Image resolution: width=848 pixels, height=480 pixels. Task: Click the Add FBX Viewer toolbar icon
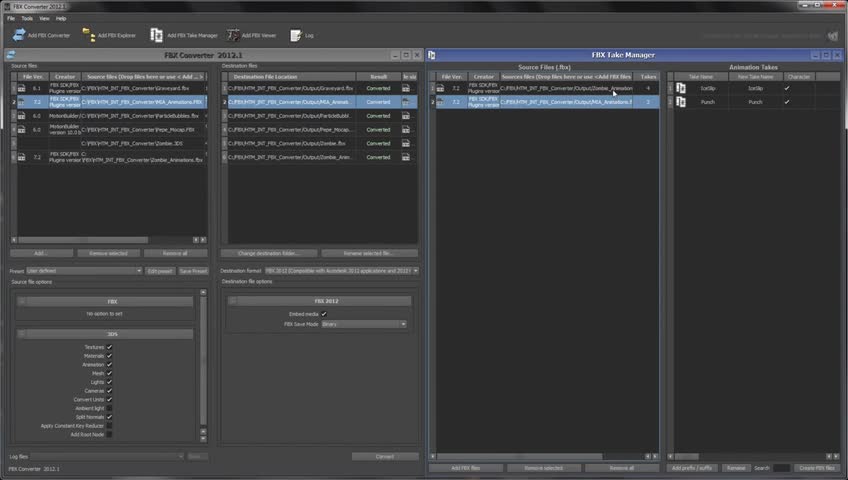233,35
